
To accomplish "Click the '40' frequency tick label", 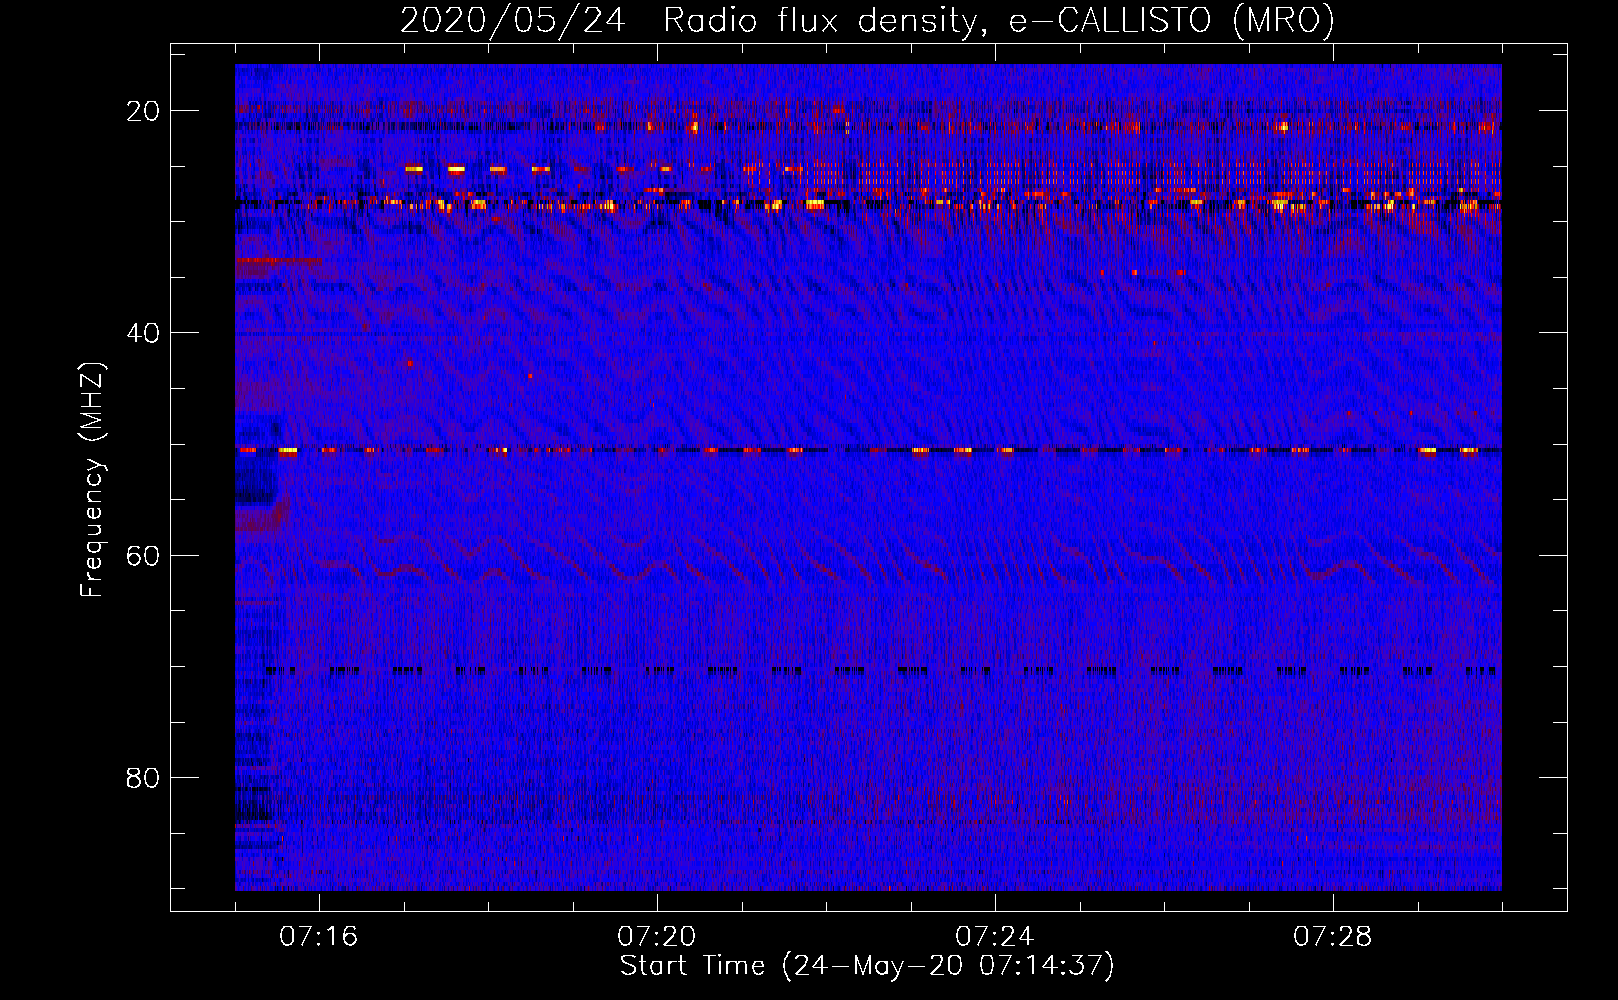I will point(143,333).
